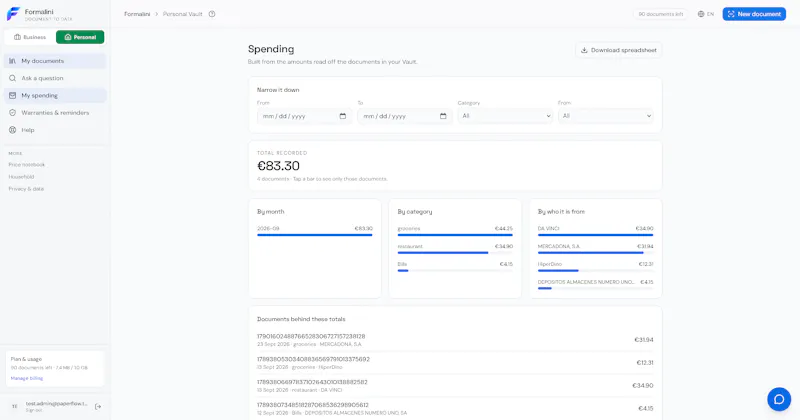Click the 90 documents left badge

[x=661, y=14]
